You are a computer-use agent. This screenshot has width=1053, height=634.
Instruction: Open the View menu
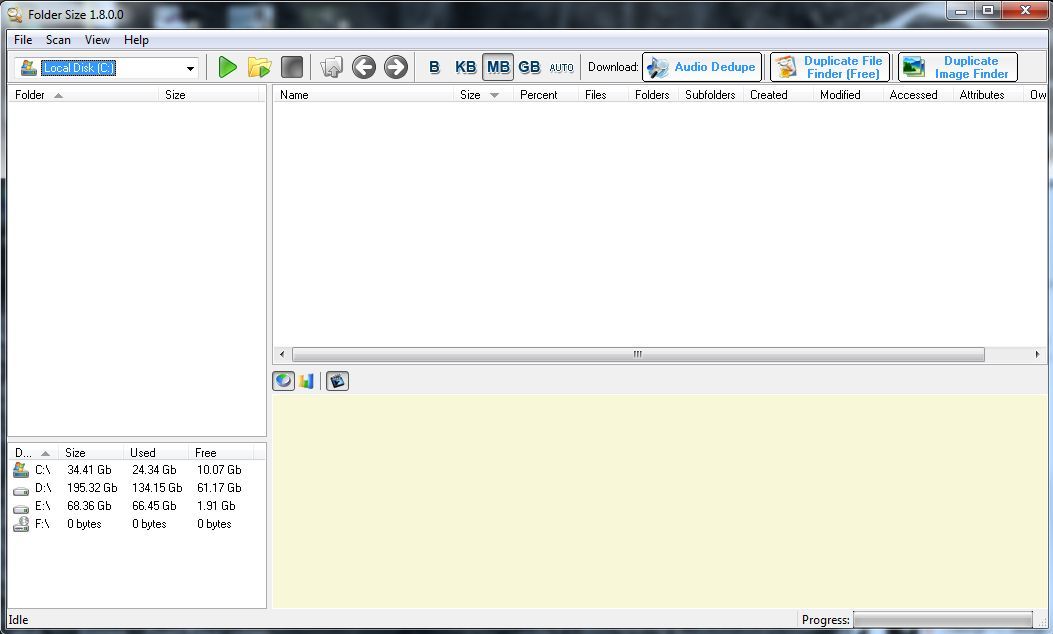tap(96, 40)
